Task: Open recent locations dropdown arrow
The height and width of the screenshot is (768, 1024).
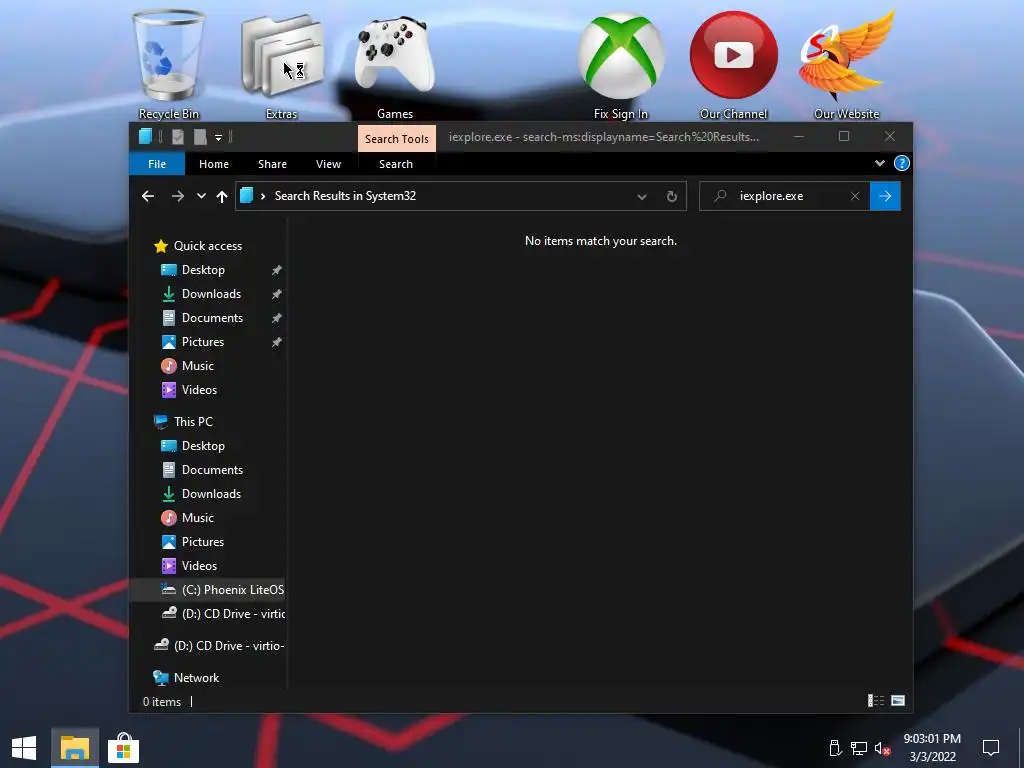Action: coord(201,196)
